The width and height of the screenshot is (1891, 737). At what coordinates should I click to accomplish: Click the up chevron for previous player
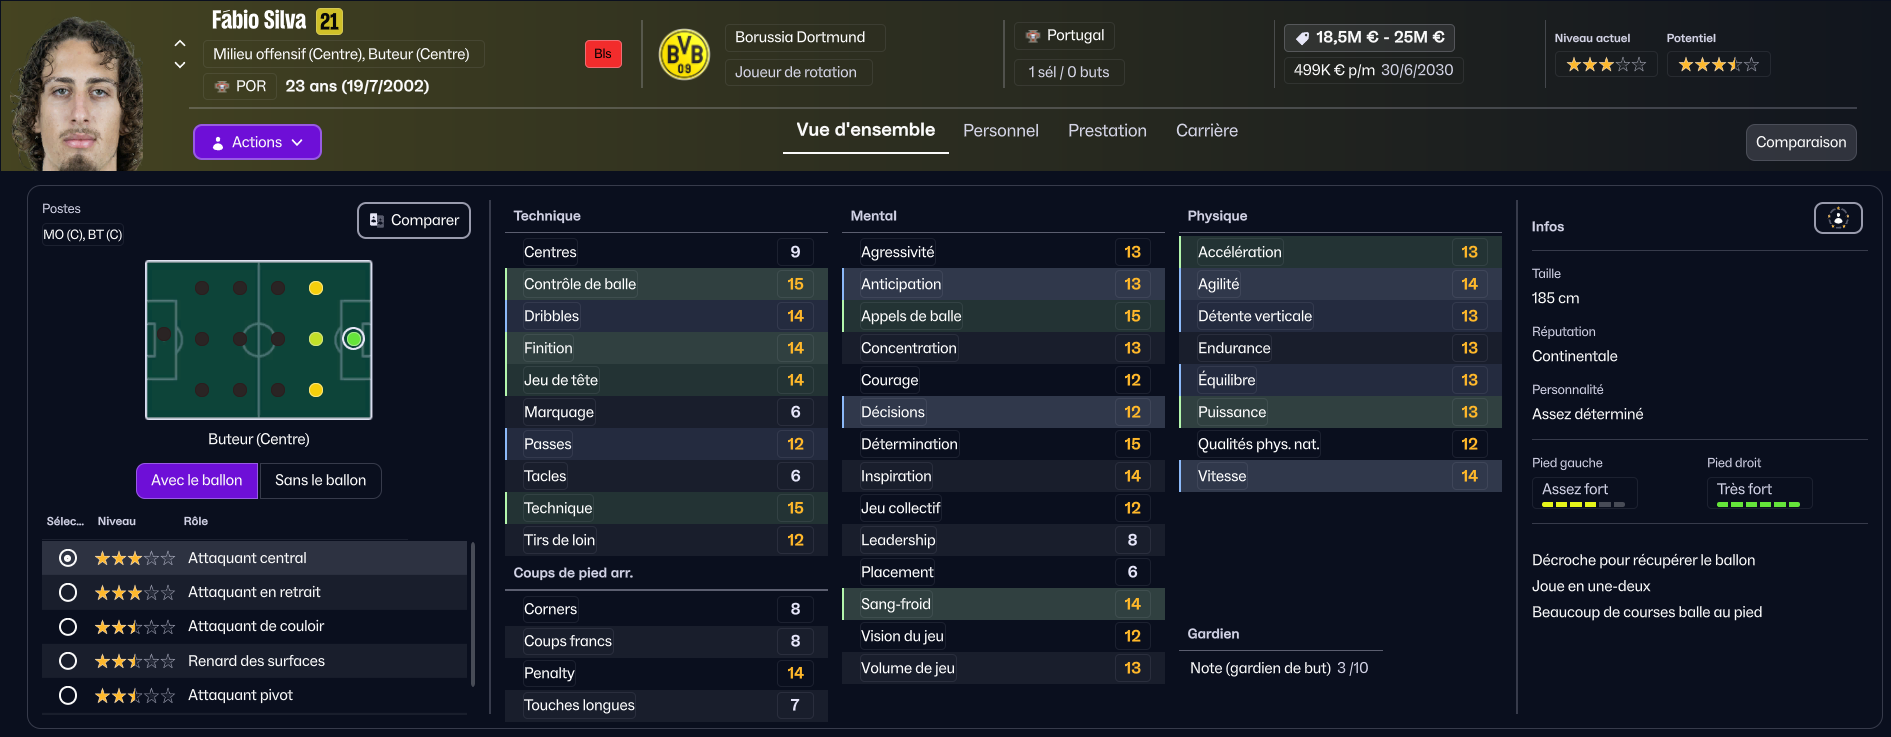point(180,43)
